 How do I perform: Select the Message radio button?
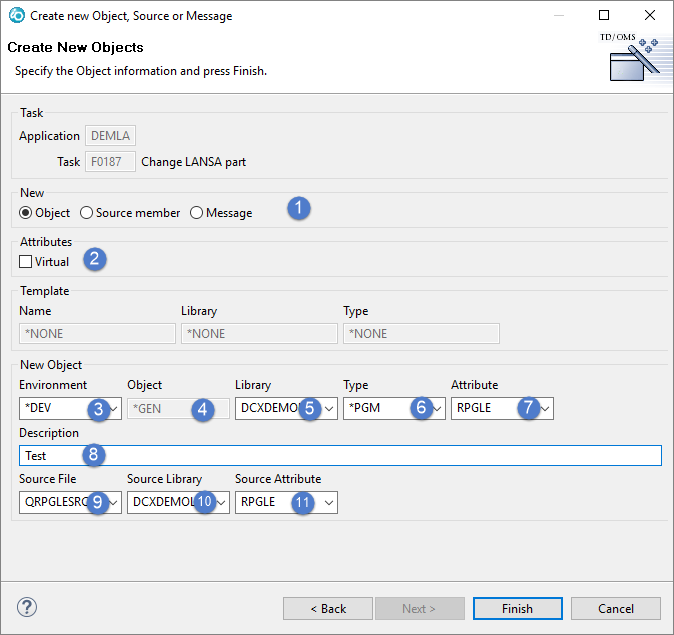(x=196, y=213)
